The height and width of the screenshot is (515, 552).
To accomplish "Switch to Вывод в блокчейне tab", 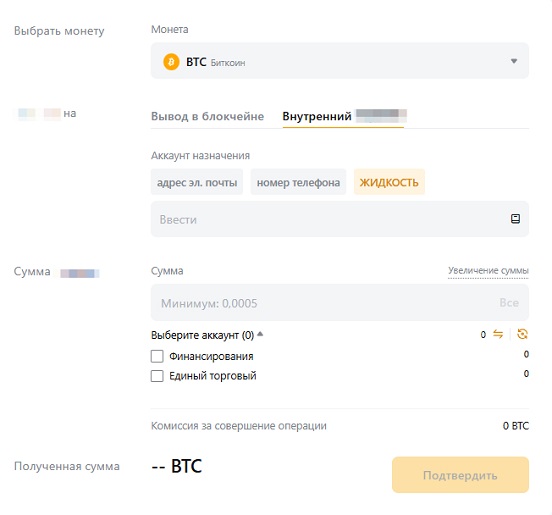I will click(207, 116).
